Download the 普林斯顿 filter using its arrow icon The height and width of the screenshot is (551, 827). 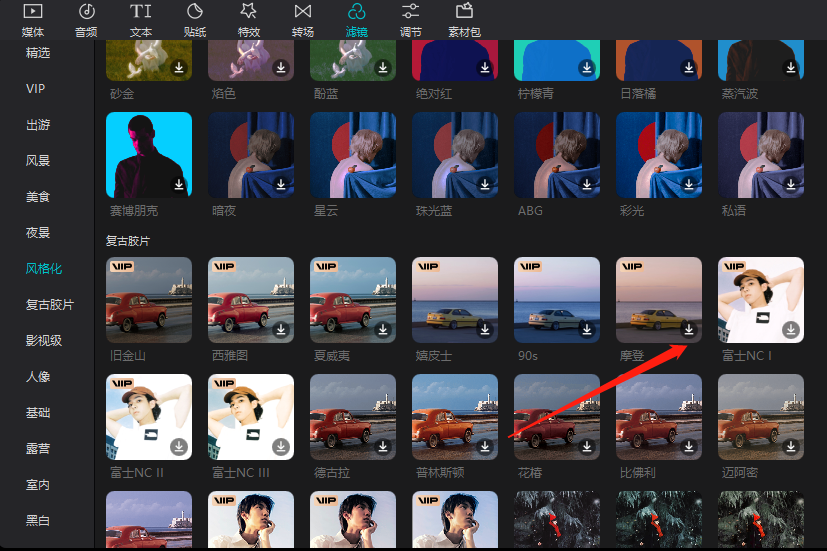(485, 446)
